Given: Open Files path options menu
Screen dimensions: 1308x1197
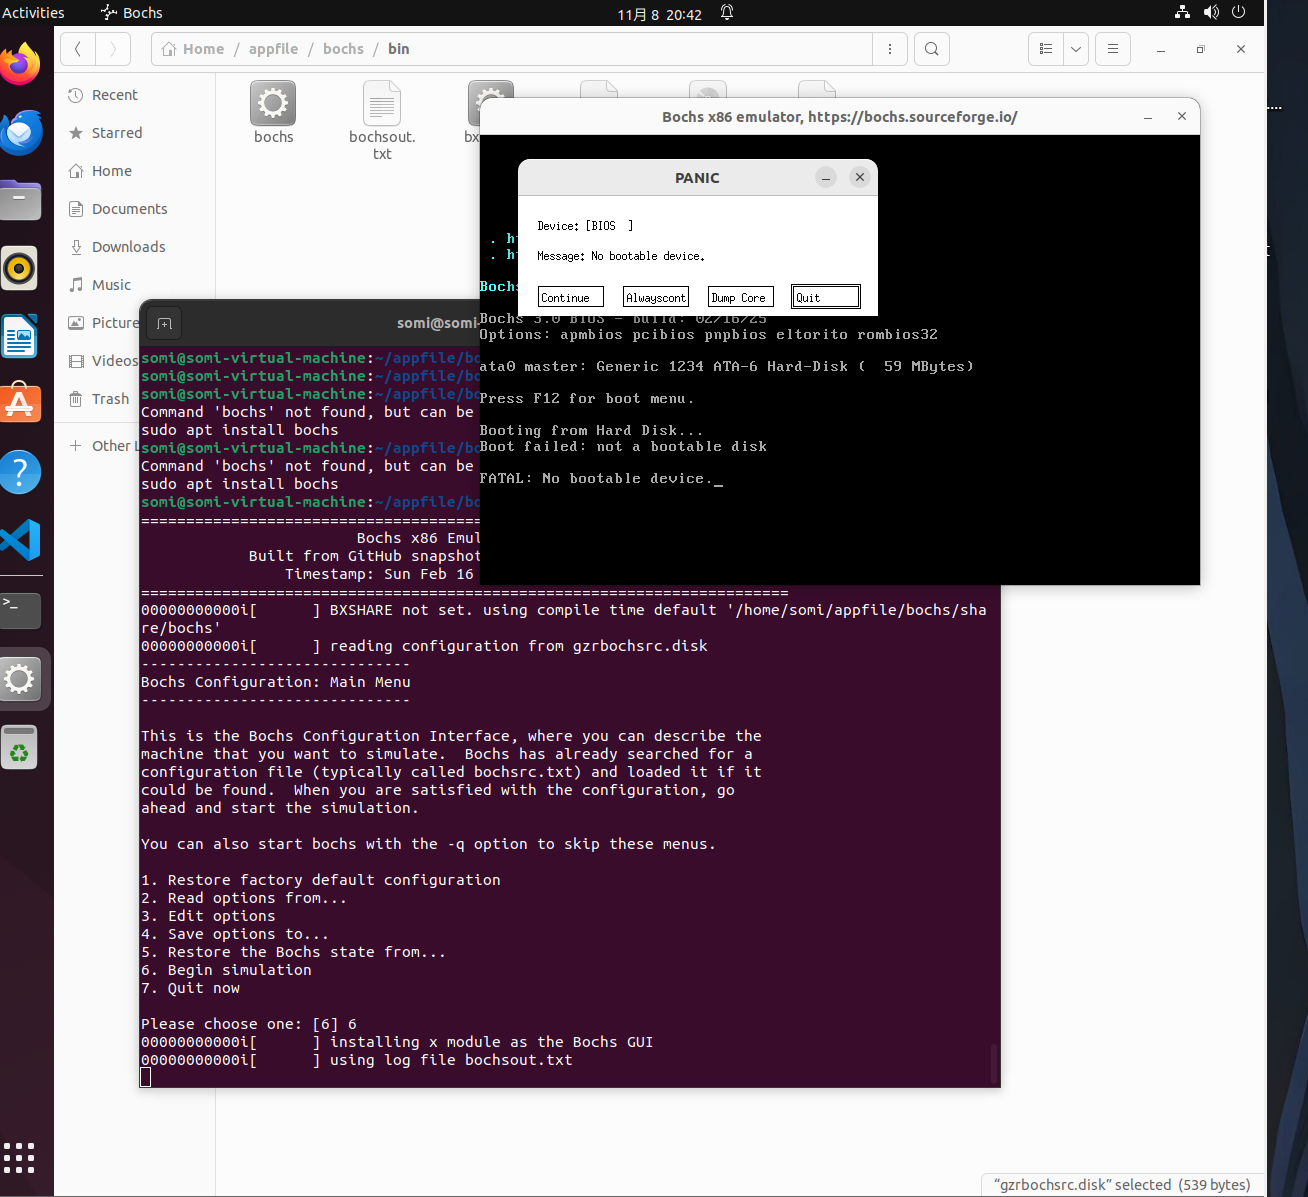Looking at the screenshot, I should (889, 49).
